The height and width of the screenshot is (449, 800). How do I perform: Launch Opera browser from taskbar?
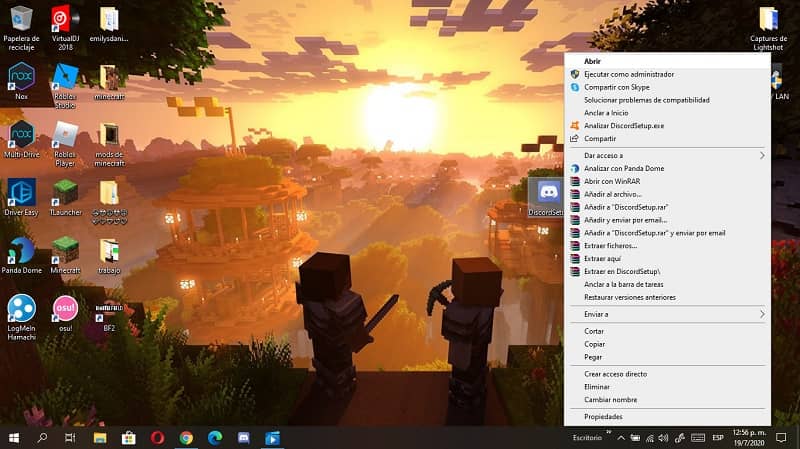tap(157, 438)
